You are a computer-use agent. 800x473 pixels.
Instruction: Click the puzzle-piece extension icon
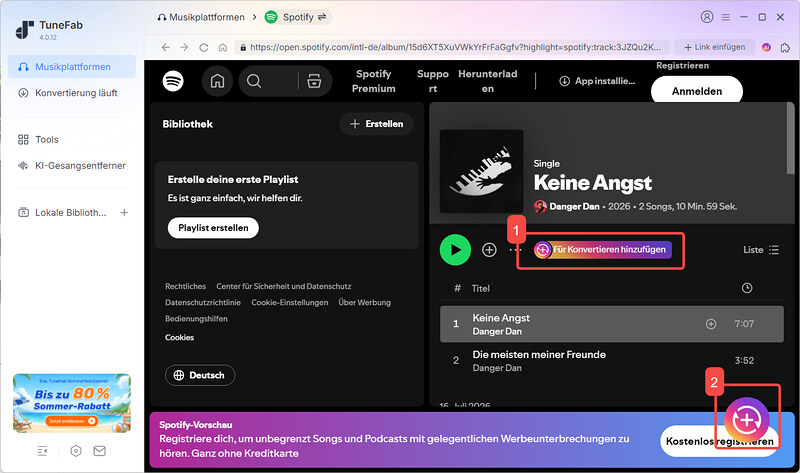(x=785, y=47)
